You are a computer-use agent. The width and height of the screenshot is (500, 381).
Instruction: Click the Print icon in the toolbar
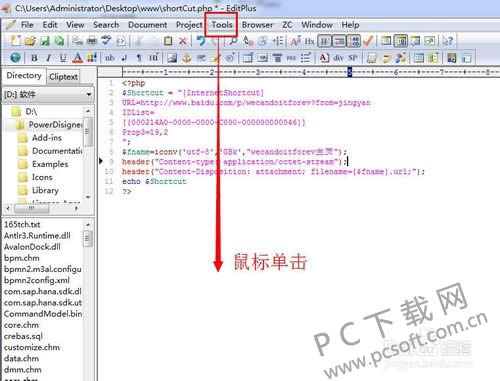92,41
